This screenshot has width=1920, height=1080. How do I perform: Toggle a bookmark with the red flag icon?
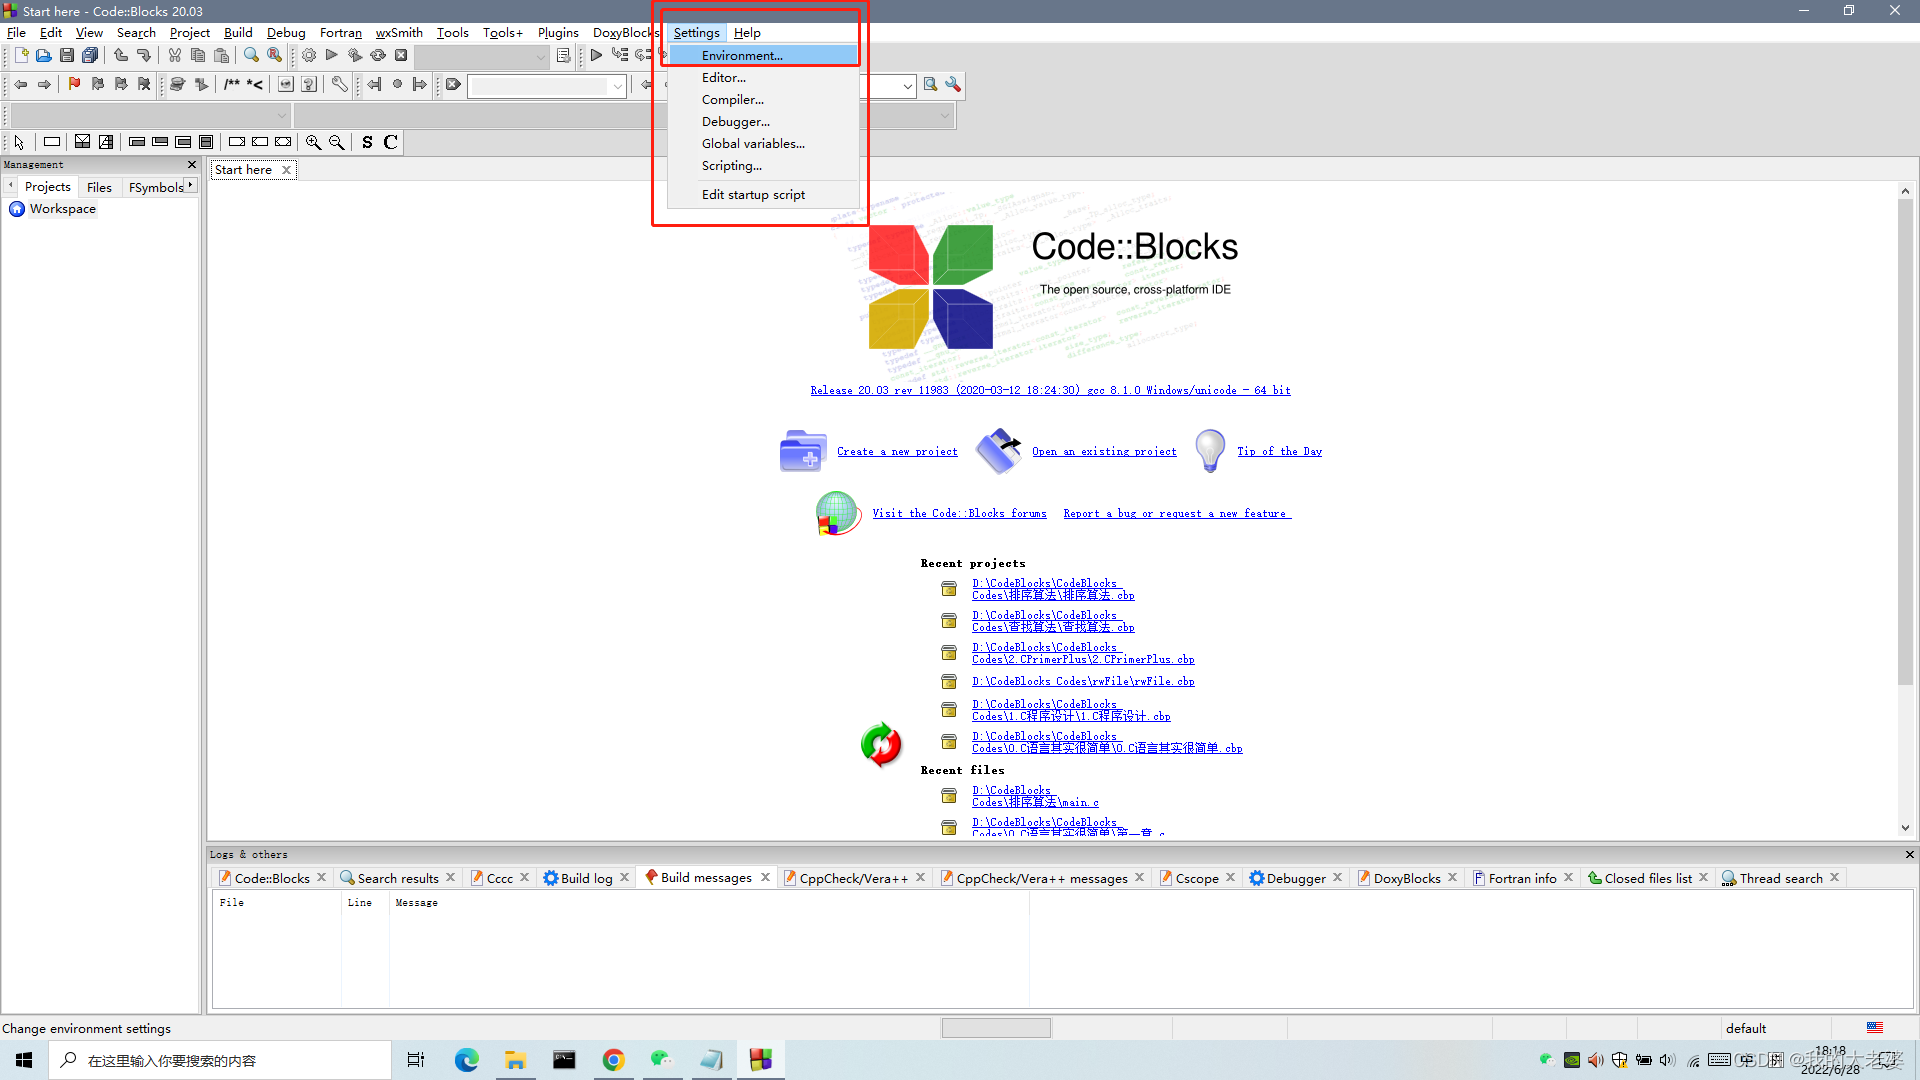74,85
